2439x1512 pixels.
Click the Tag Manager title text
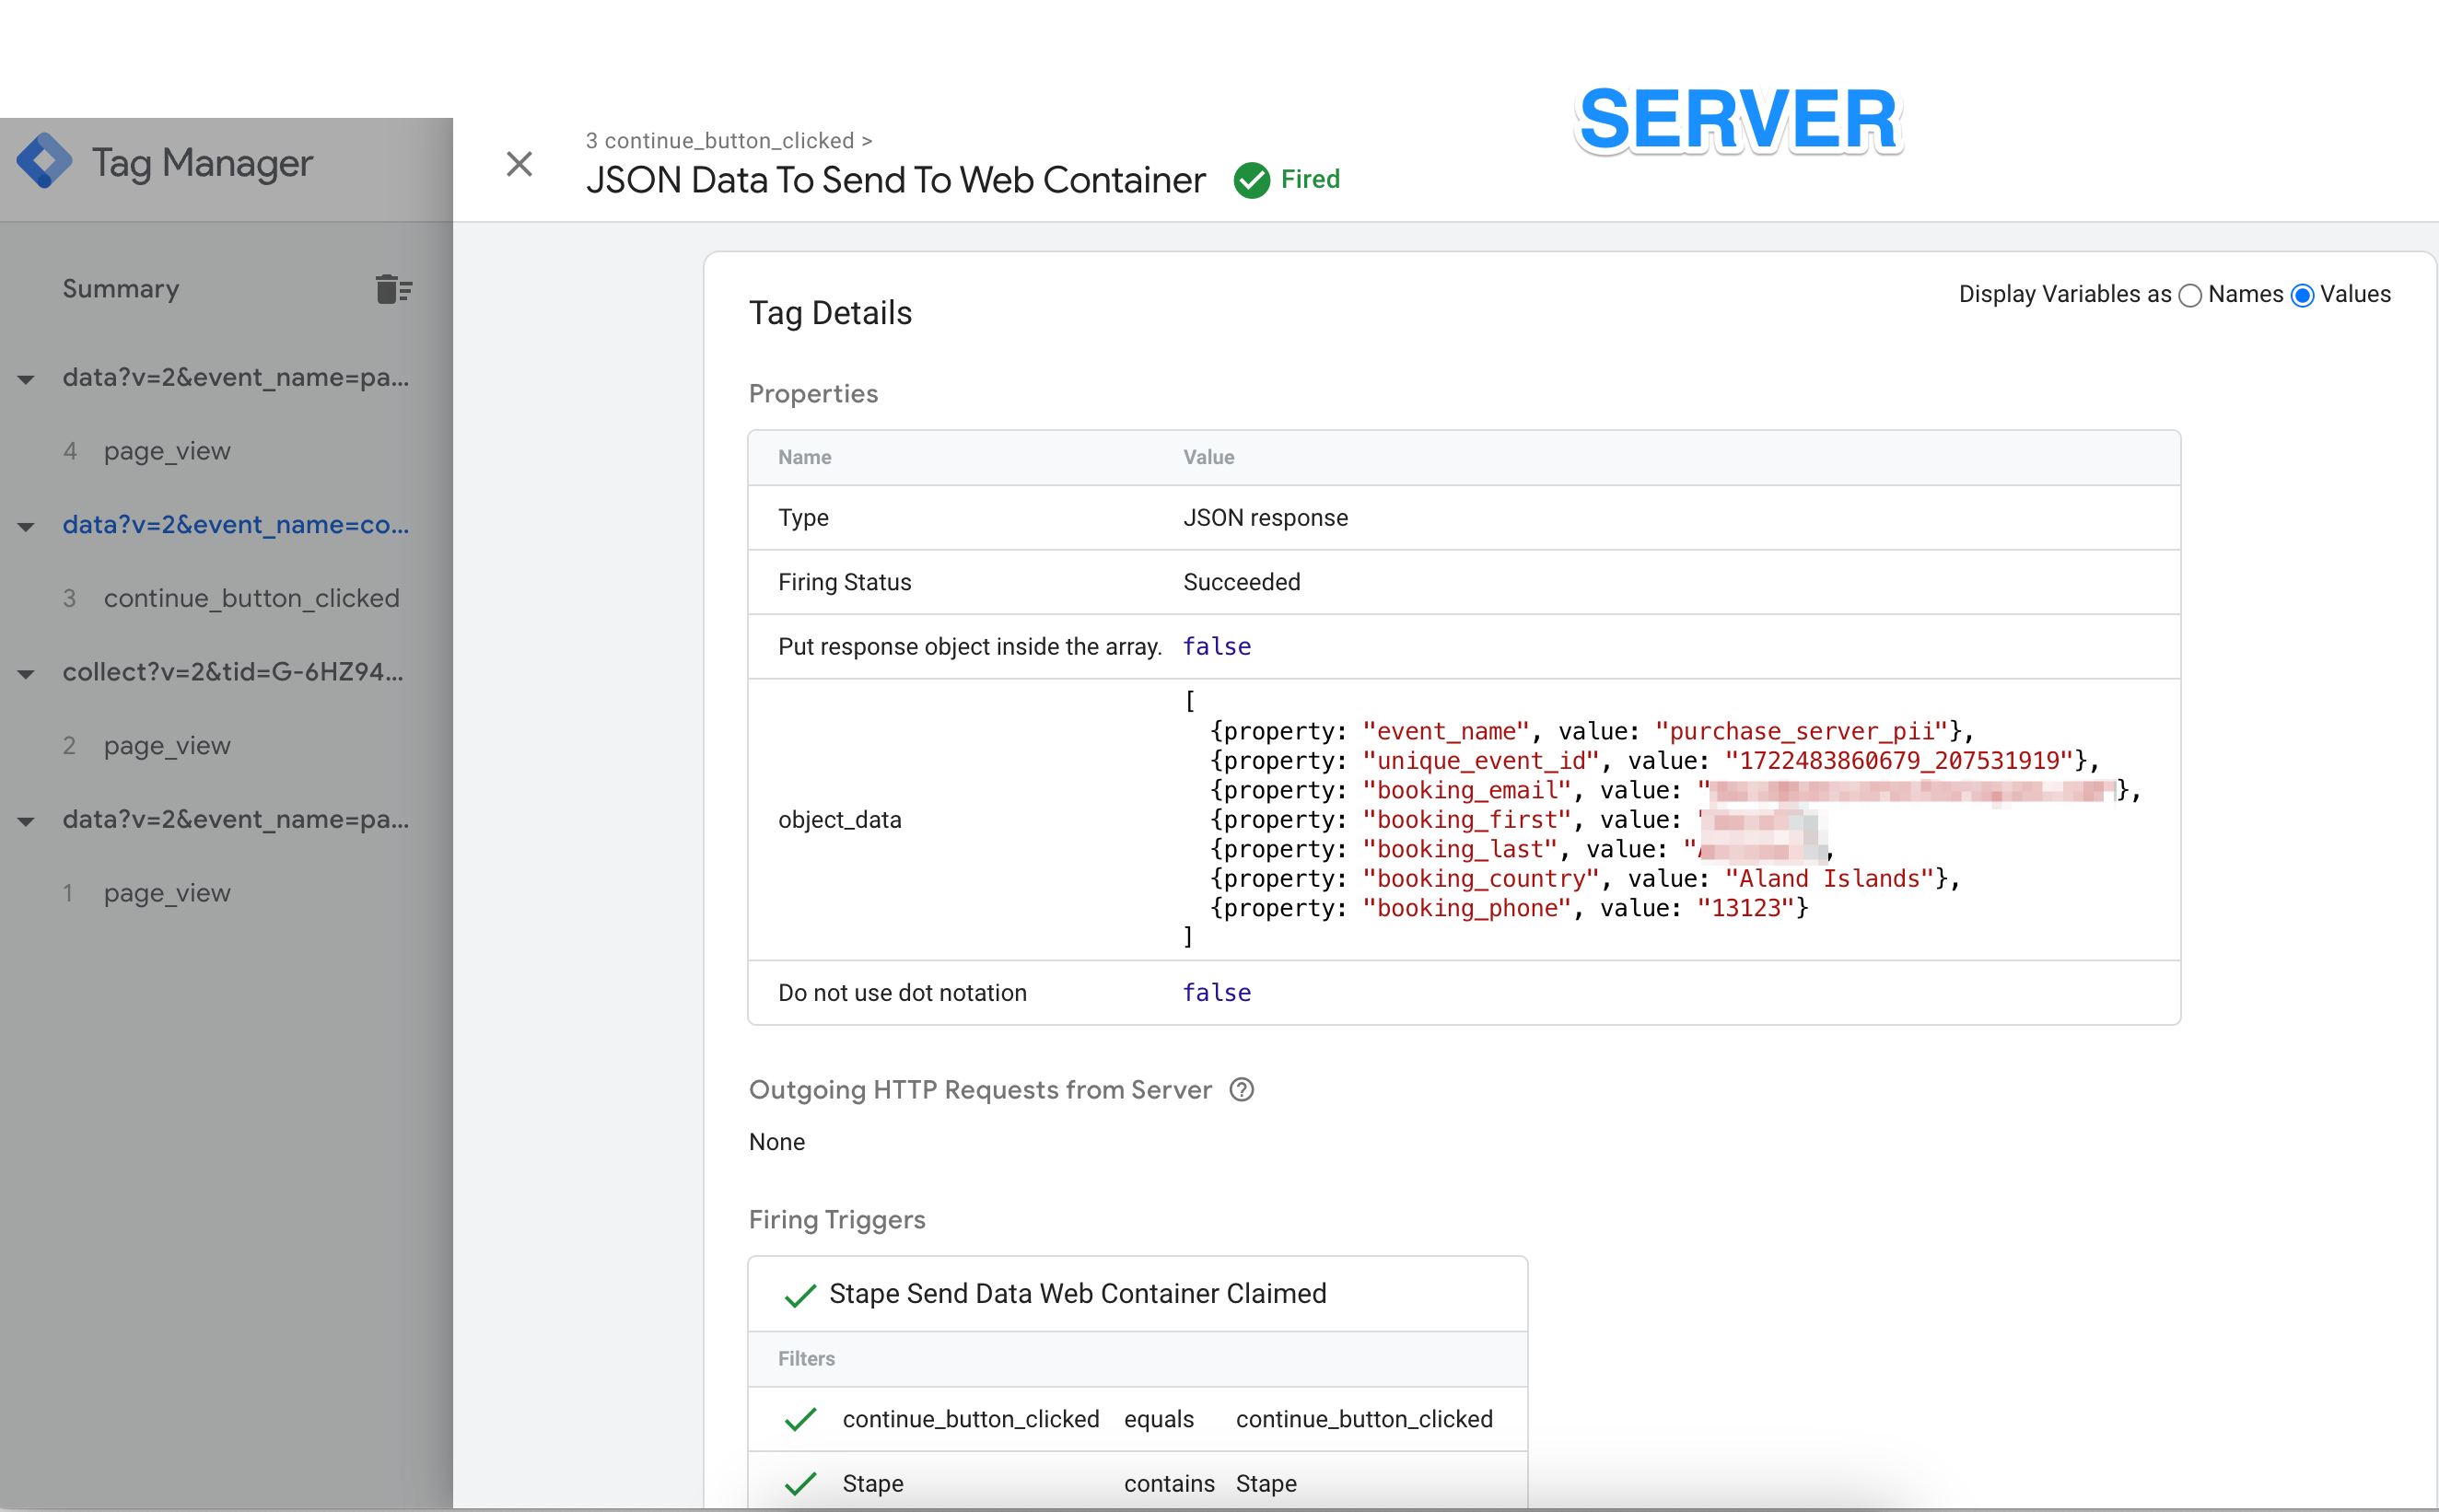point(202,162)
